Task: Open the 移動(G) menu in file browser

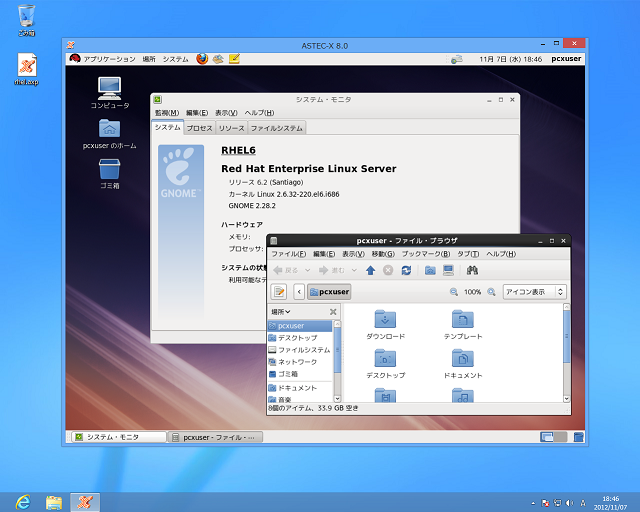Action: [383, 254]
